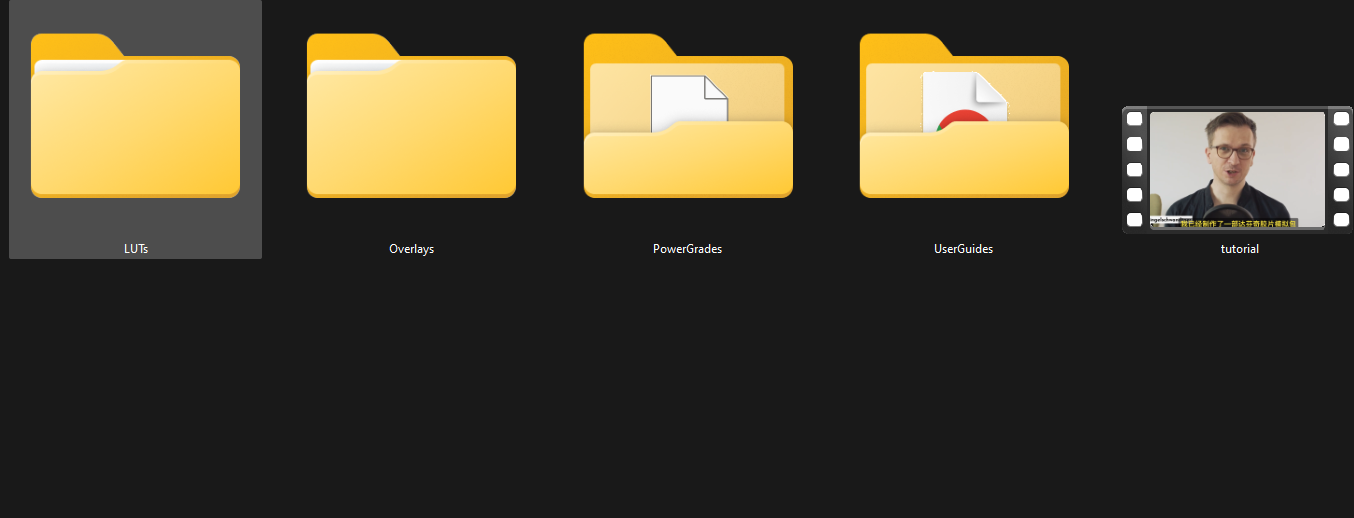1354x518 pixels.
Task: Click empty dark area below the folders
Action: click(676, 400)
